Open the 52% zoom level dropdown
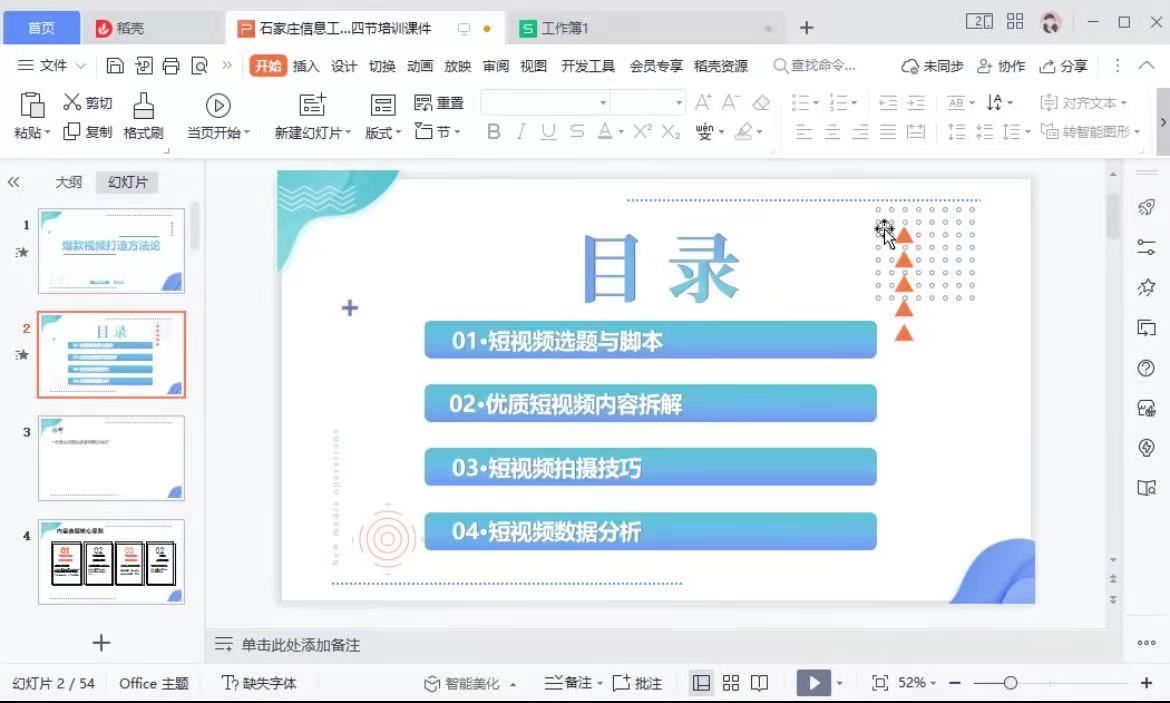Image resolution: width=1170 pixels, height=703 pixels. point(917,683)
